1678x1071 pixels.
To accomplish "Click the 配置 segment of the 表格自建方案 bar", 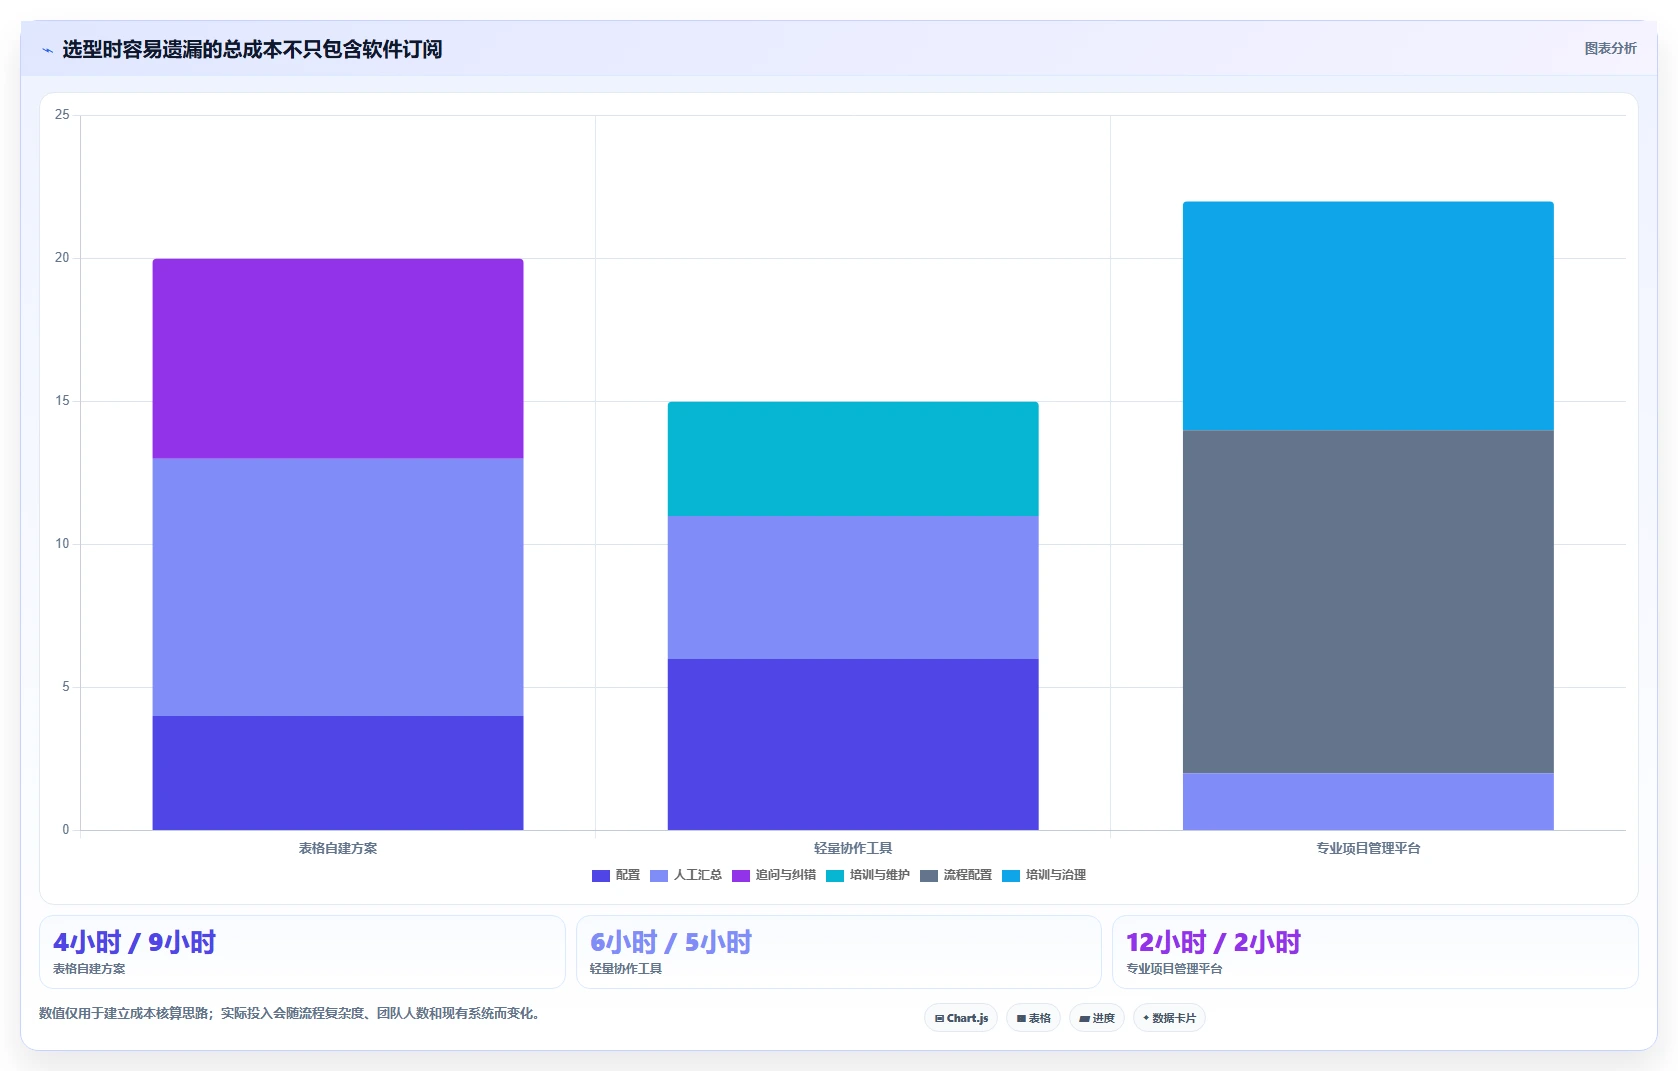I will (x=338, y=773).
